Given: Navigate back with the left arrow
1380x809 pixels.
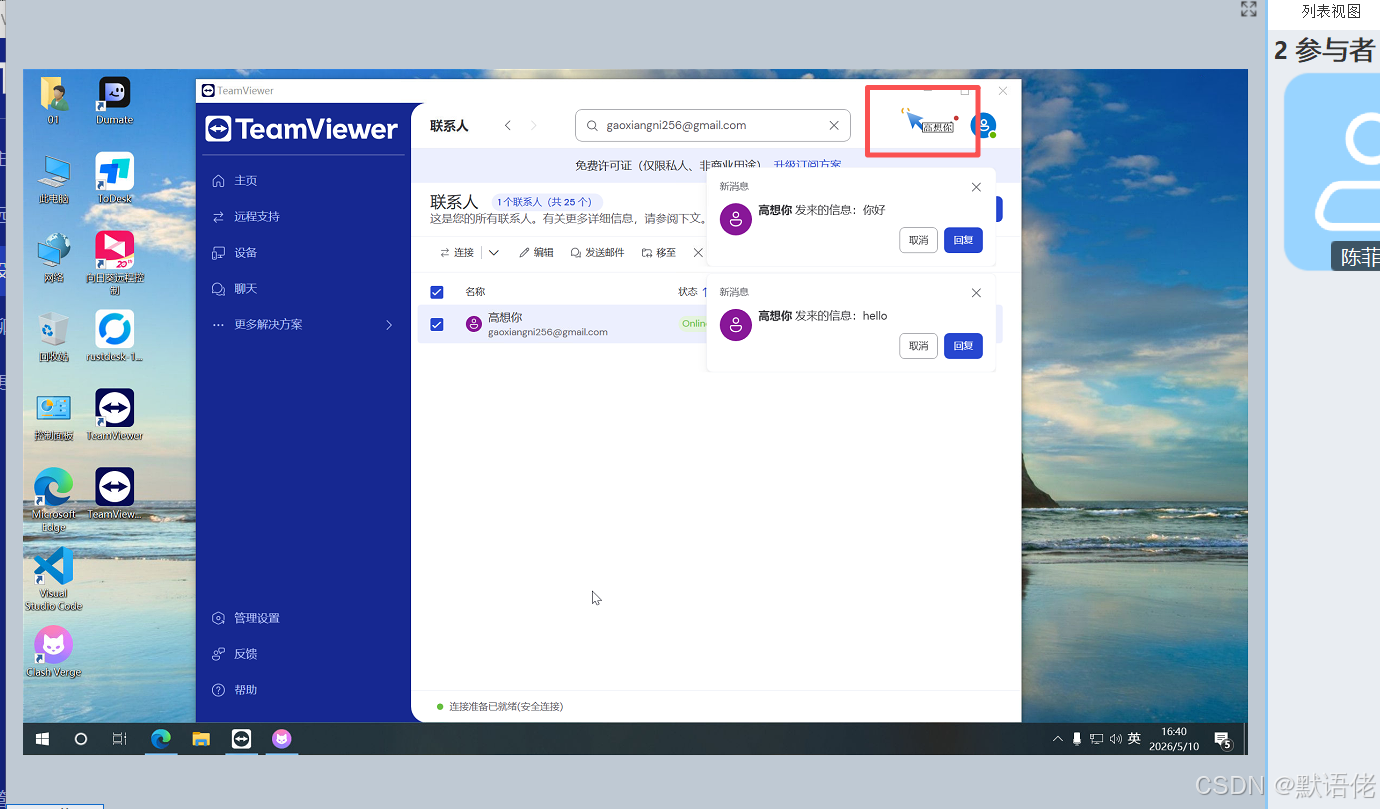Looking at the screenshot, I should coord(508,126).
